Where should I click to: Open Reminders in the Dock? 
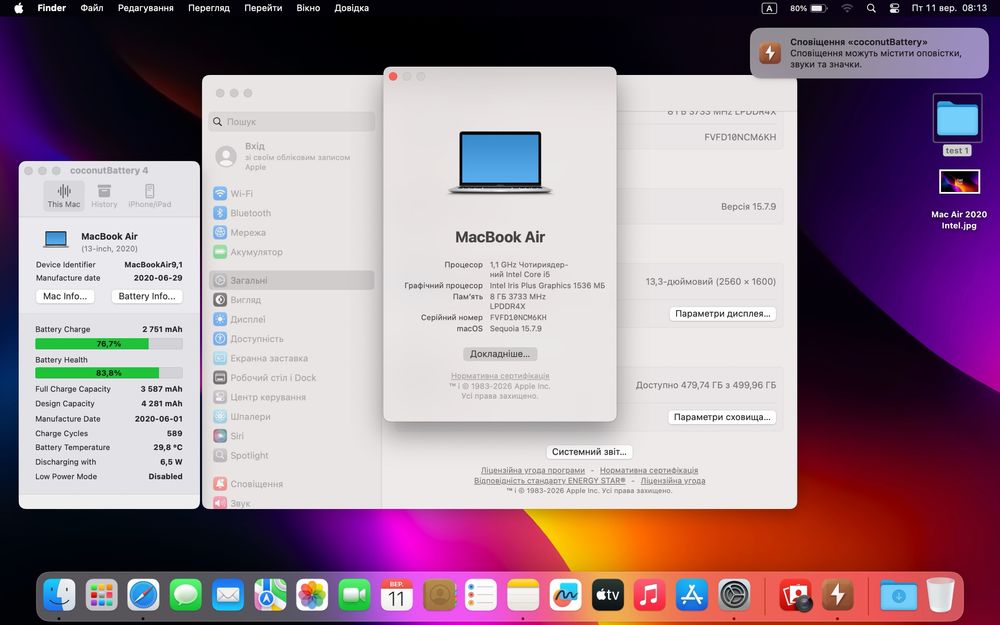click(x=481, y=595)
